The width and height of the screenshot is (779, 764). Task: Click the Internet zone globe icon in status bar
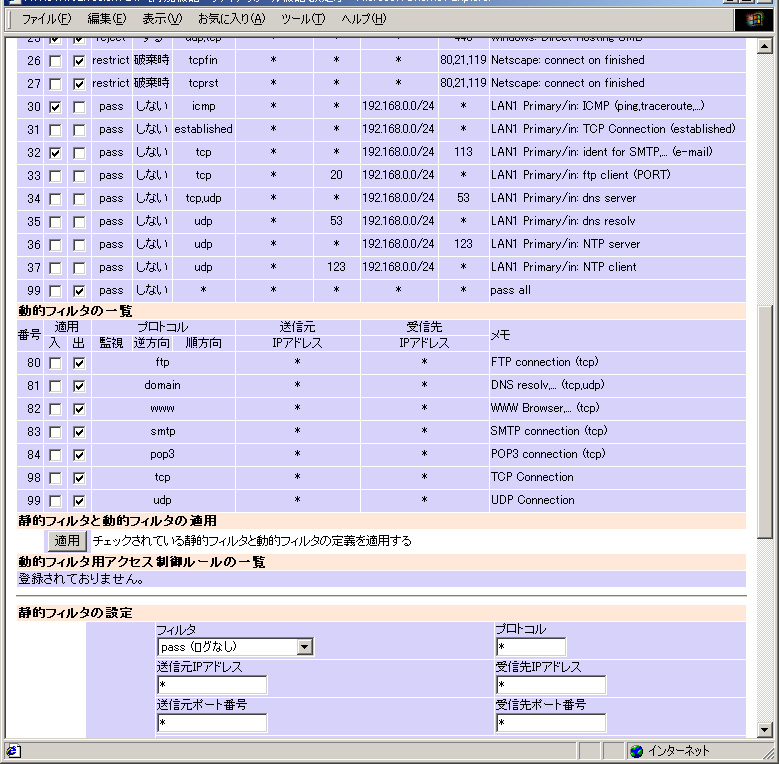click(x=636, y=751)
